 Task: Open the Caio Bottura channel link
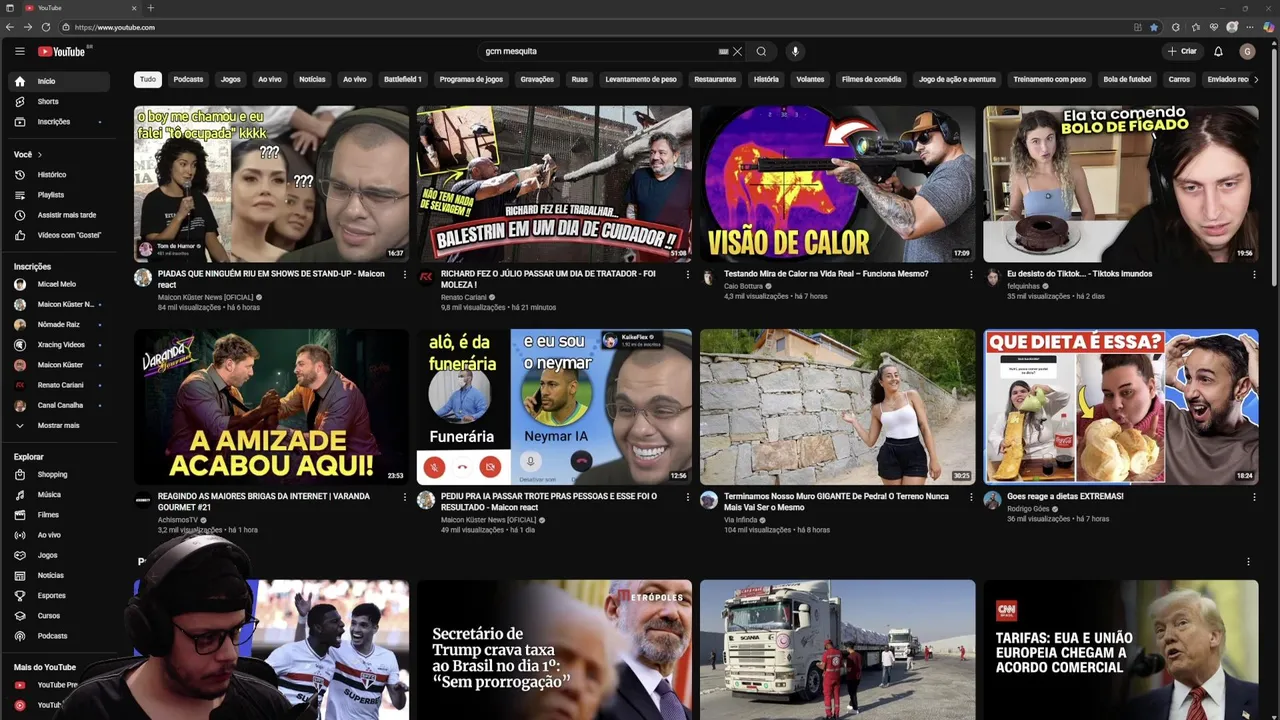click(x=743, y=286)
